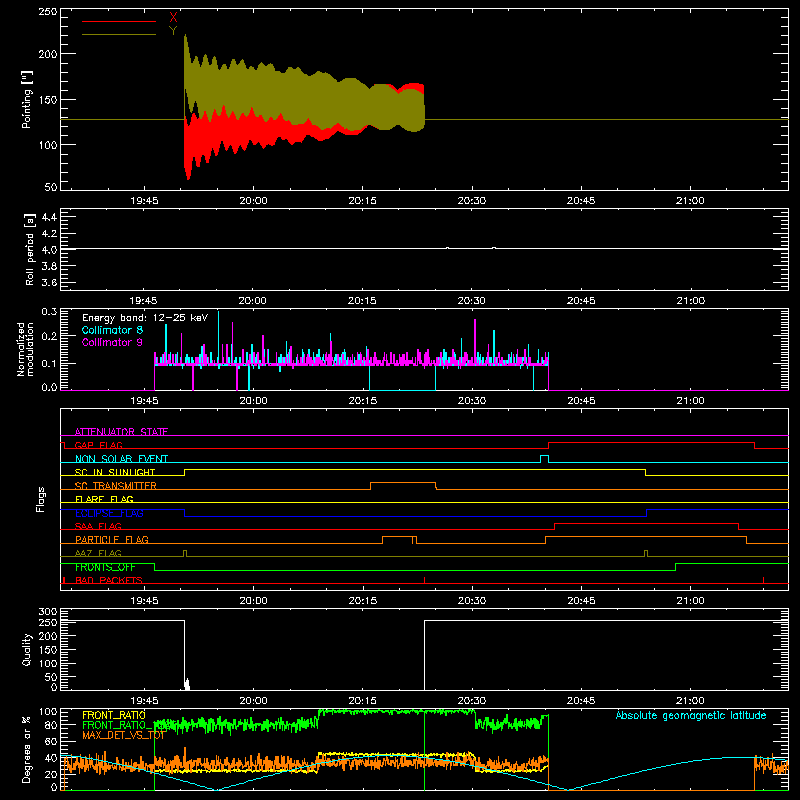The height and width of the screenshot is (800, 800).
Task: Select the 'Energy band: 12-25 keV' label
Action: 145,318
